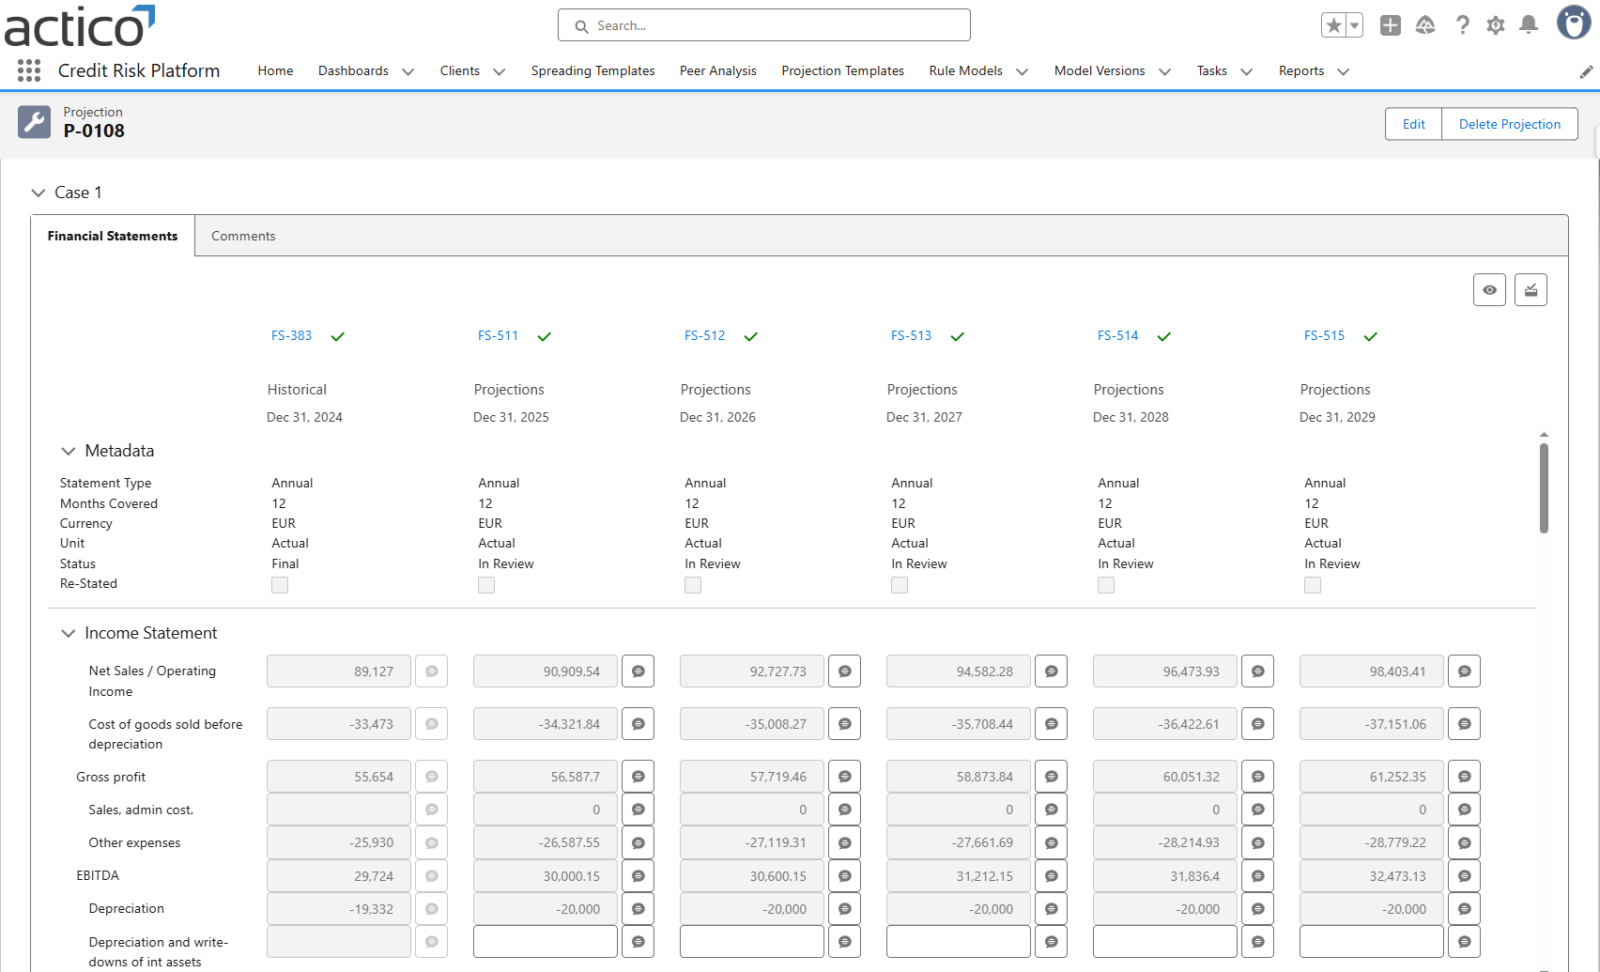This screenshot has width=1600, height=972.
Task: Click the Setup gear icon
Action: coord(1495,25)
